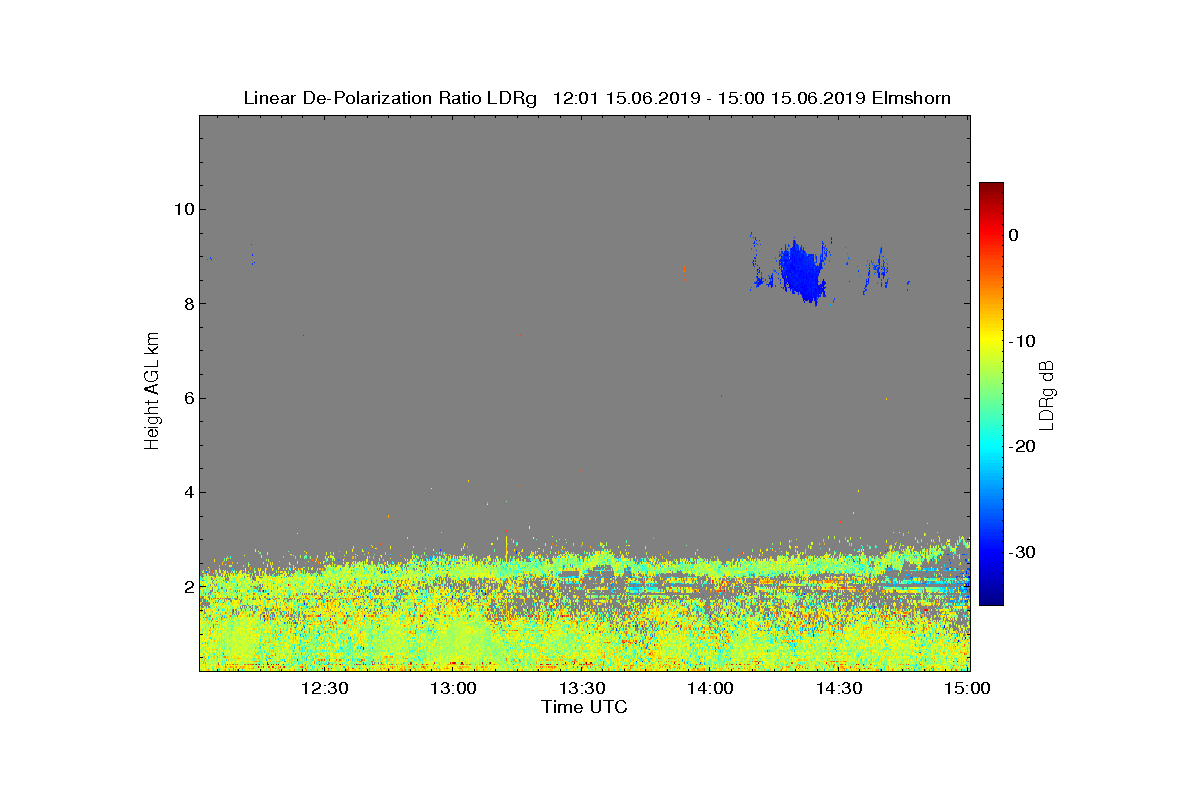
Task: Click the height tick label 8
Action: coord(187,304)
